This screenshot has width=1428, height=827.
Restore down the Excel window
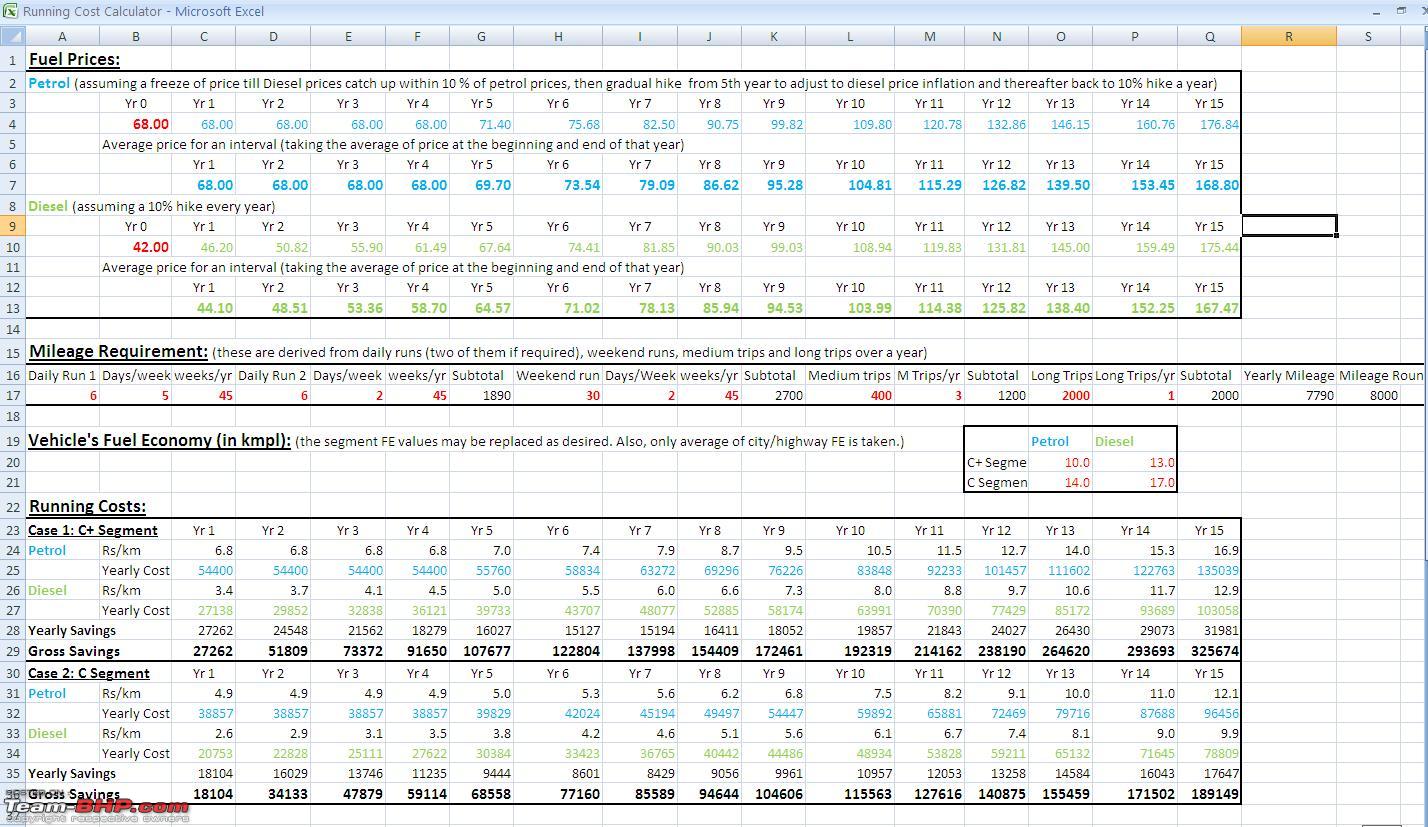(x=1401, y=10)
